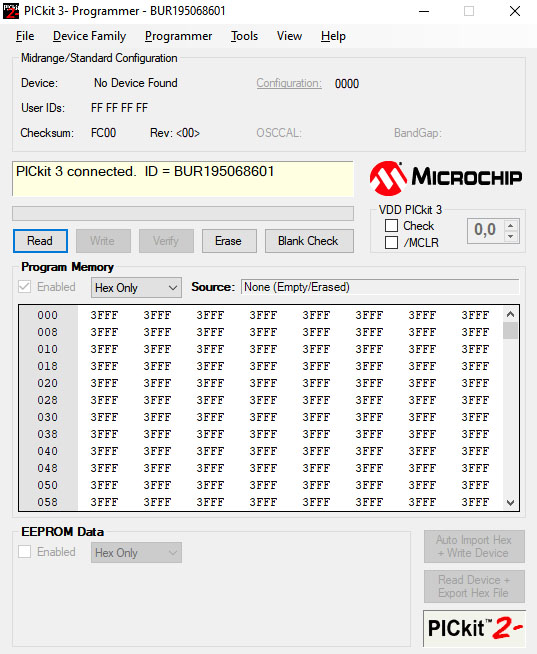The image size is (537, 654).
Task: Click last memory cell in row 058
Action: [x=475, y=502]
